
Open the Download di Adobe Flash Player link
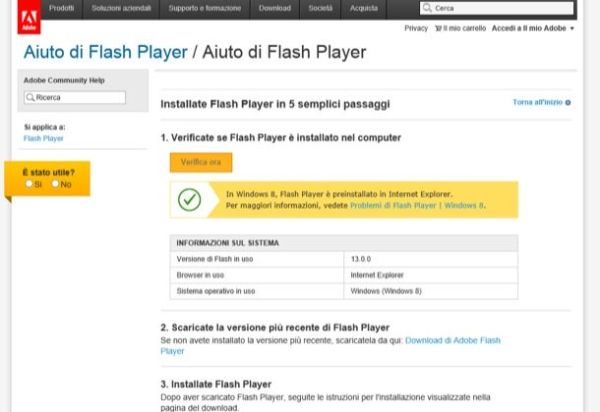pyautogui.click(x=330, y=346)
